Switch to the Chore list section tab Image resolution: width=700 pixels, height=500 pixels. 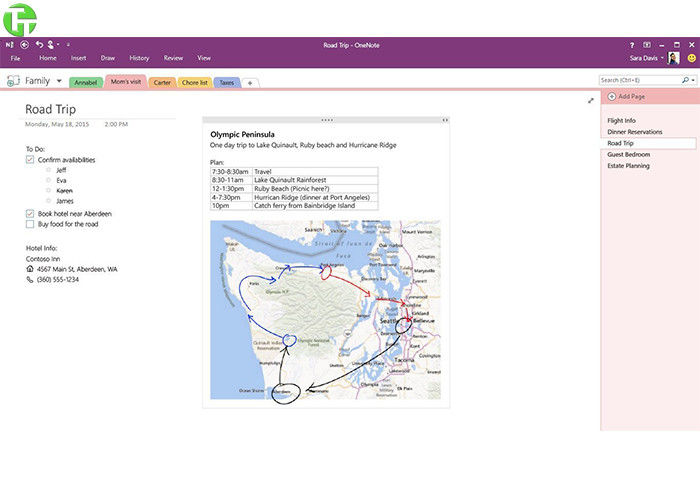point(194,82)
